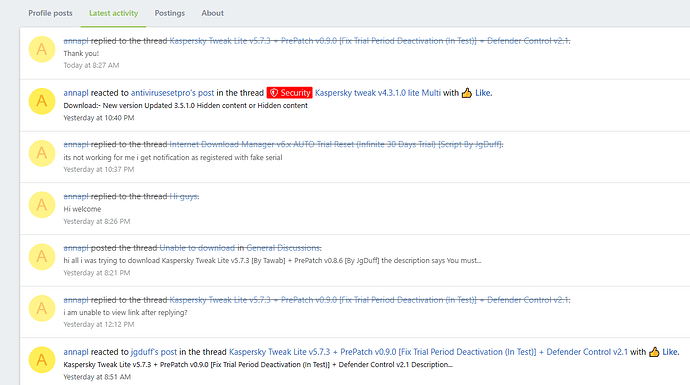Click 'Yesterday at 8:51 AM' timestamp
This screenshot has width=690, height=385.
coord(97,377)
